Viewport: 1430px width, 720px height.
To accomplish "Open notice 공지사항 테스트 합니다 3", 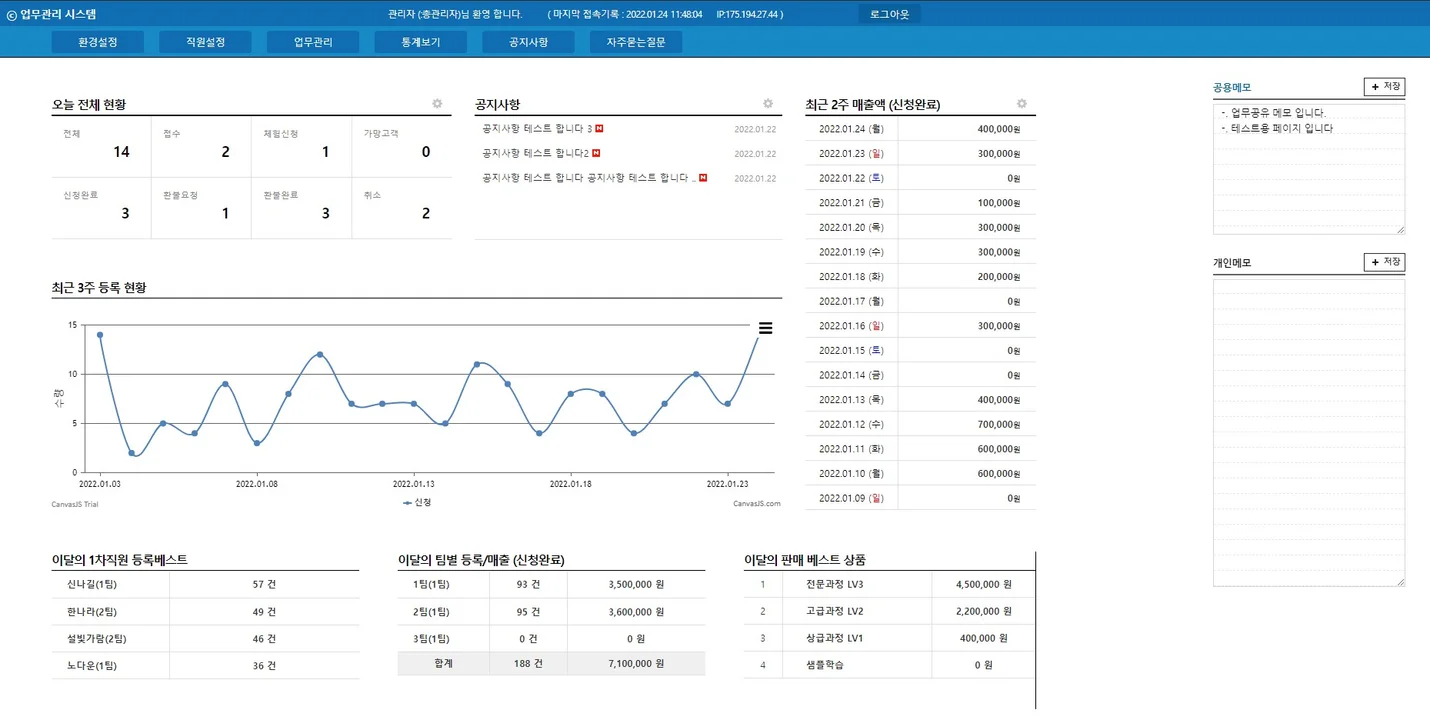I will point(537,129).
